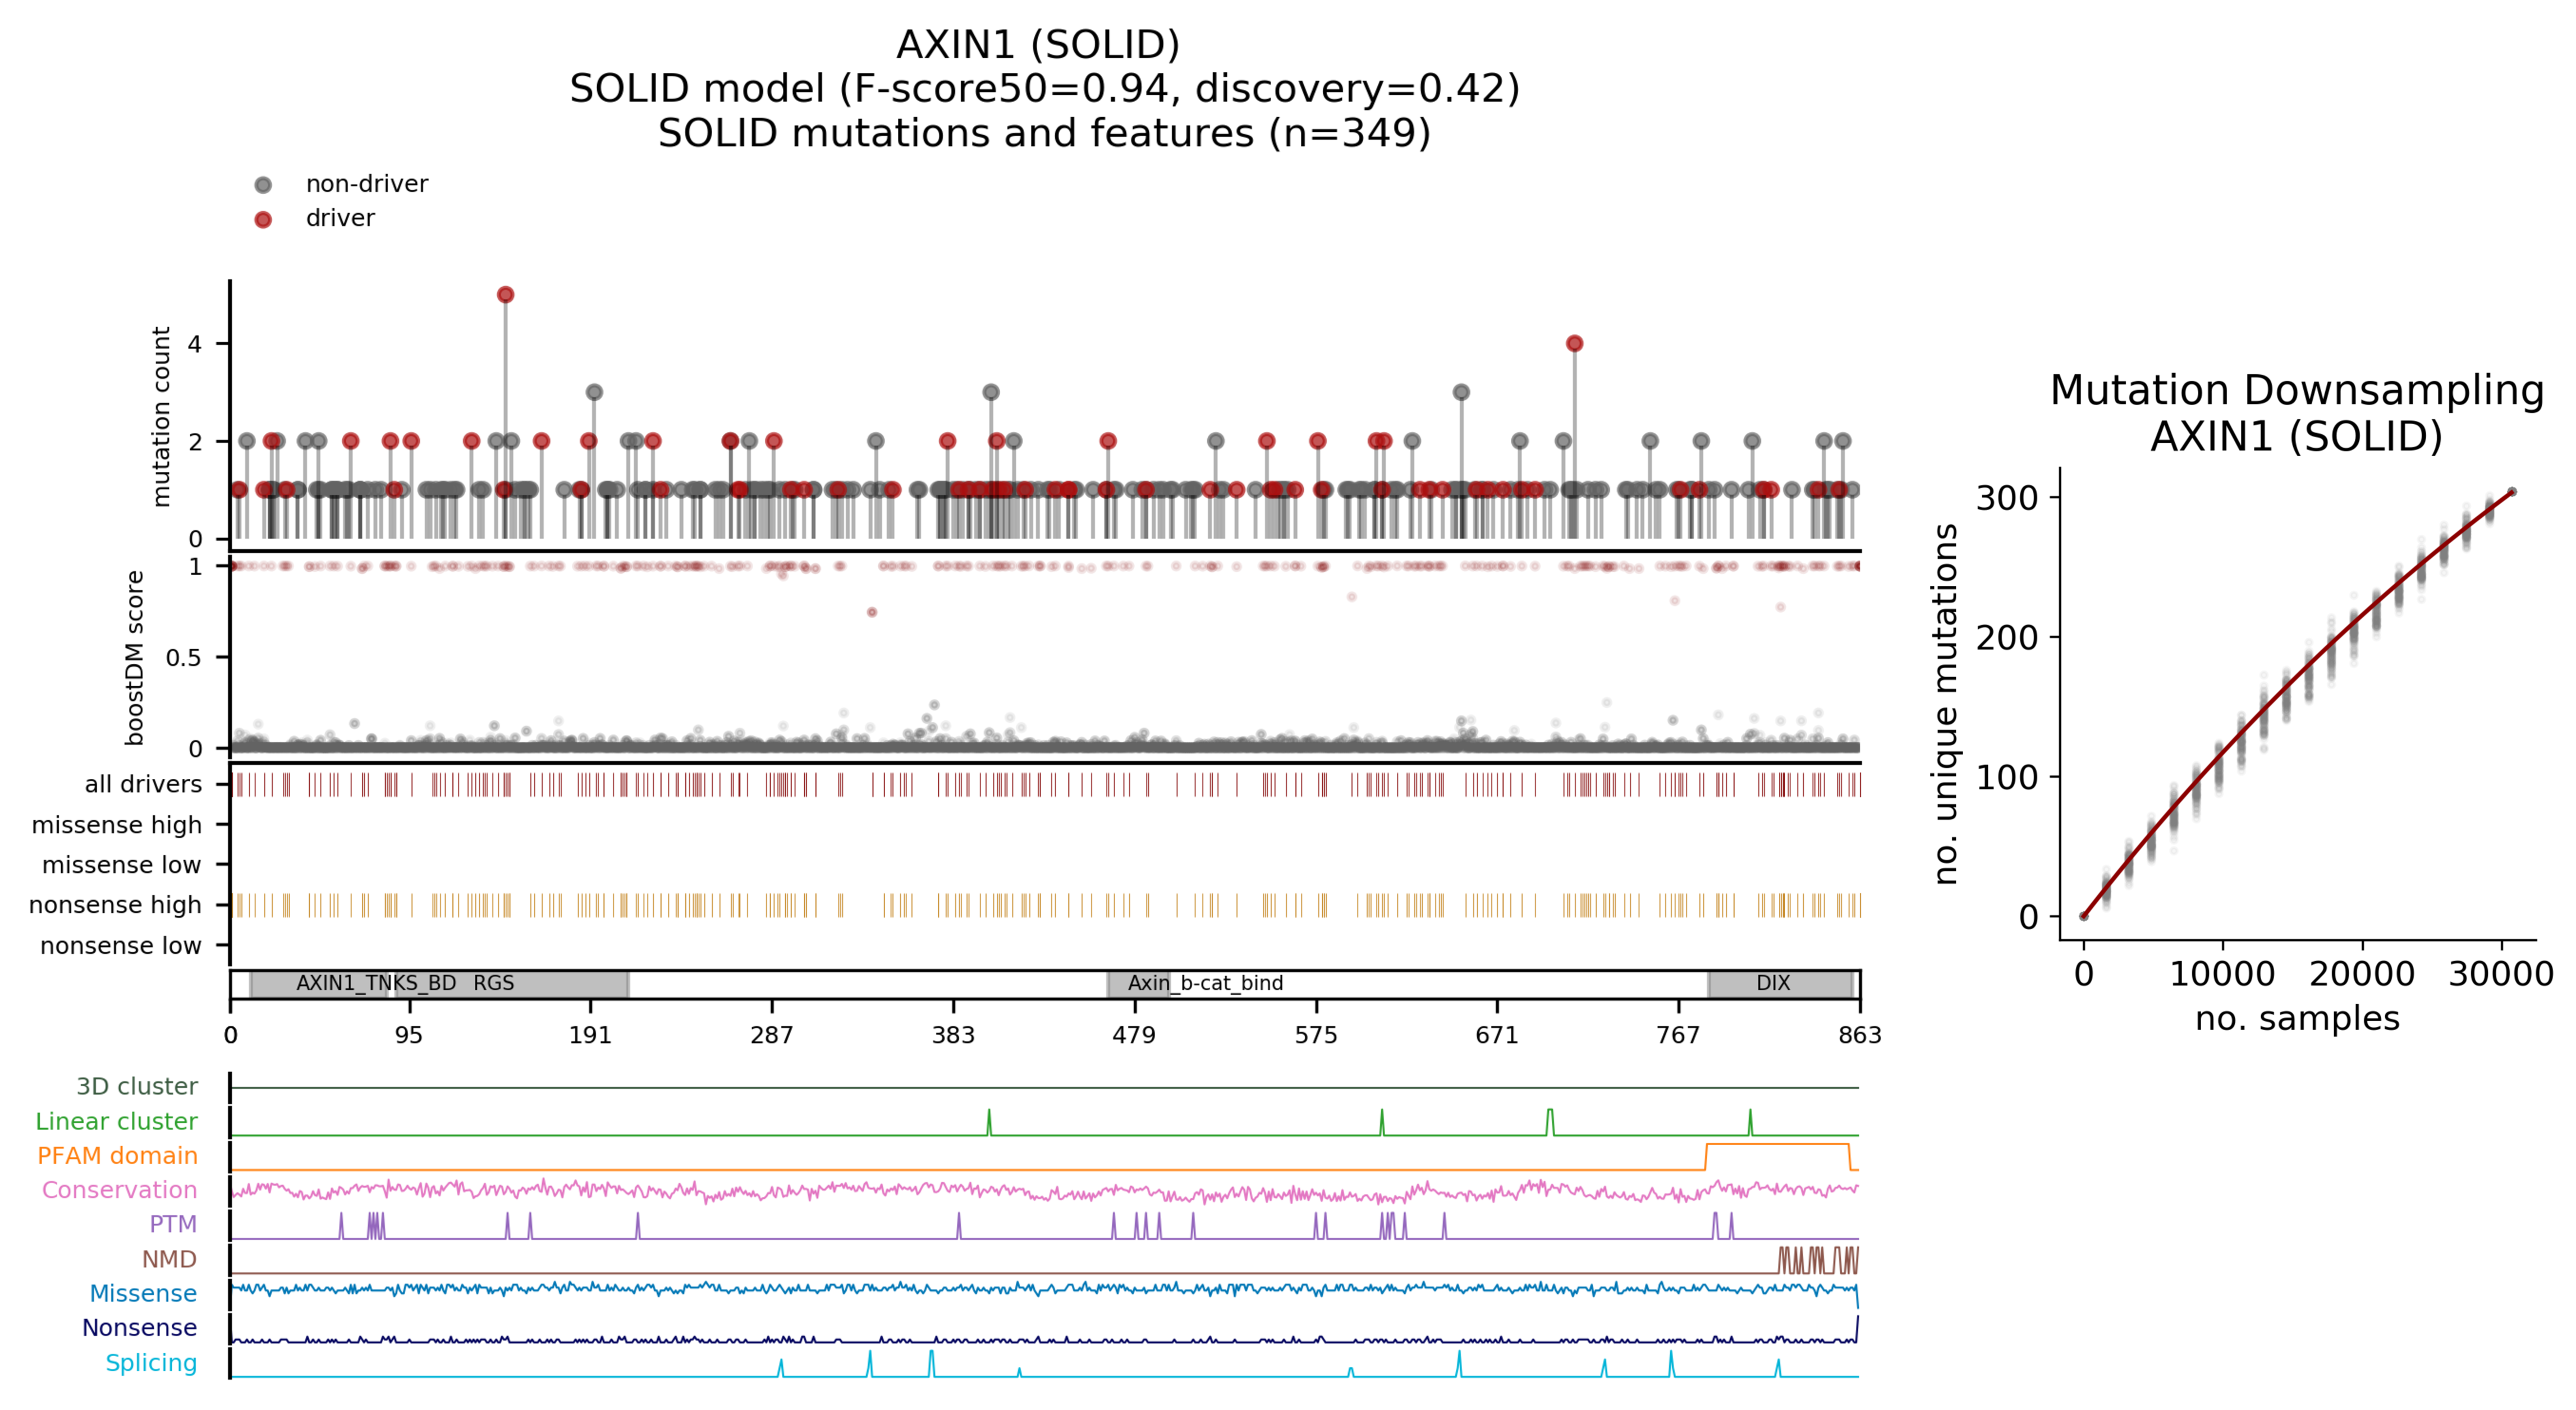Click the red driver legend marker

coord(263,219)
